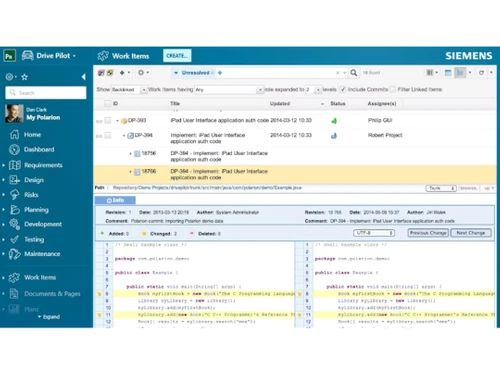Click the Work Items header icon
This screenshot has height=375, width=500.
(103, 56)
